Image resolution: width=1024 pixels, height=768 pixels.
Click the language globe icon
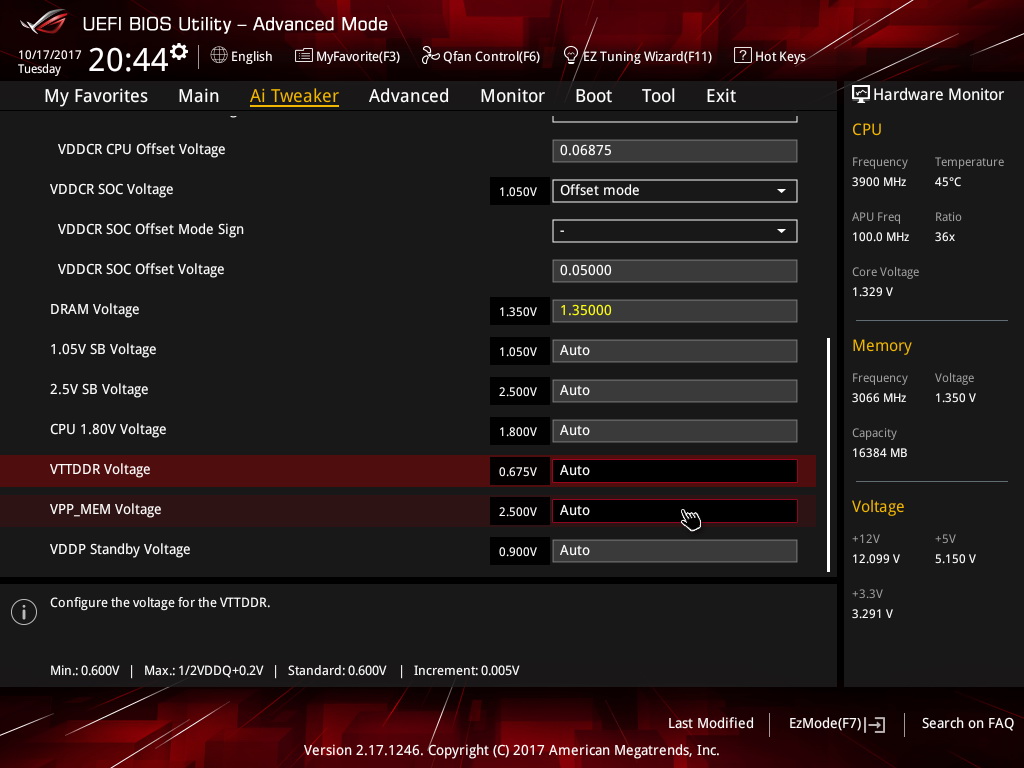click(219, 56)
